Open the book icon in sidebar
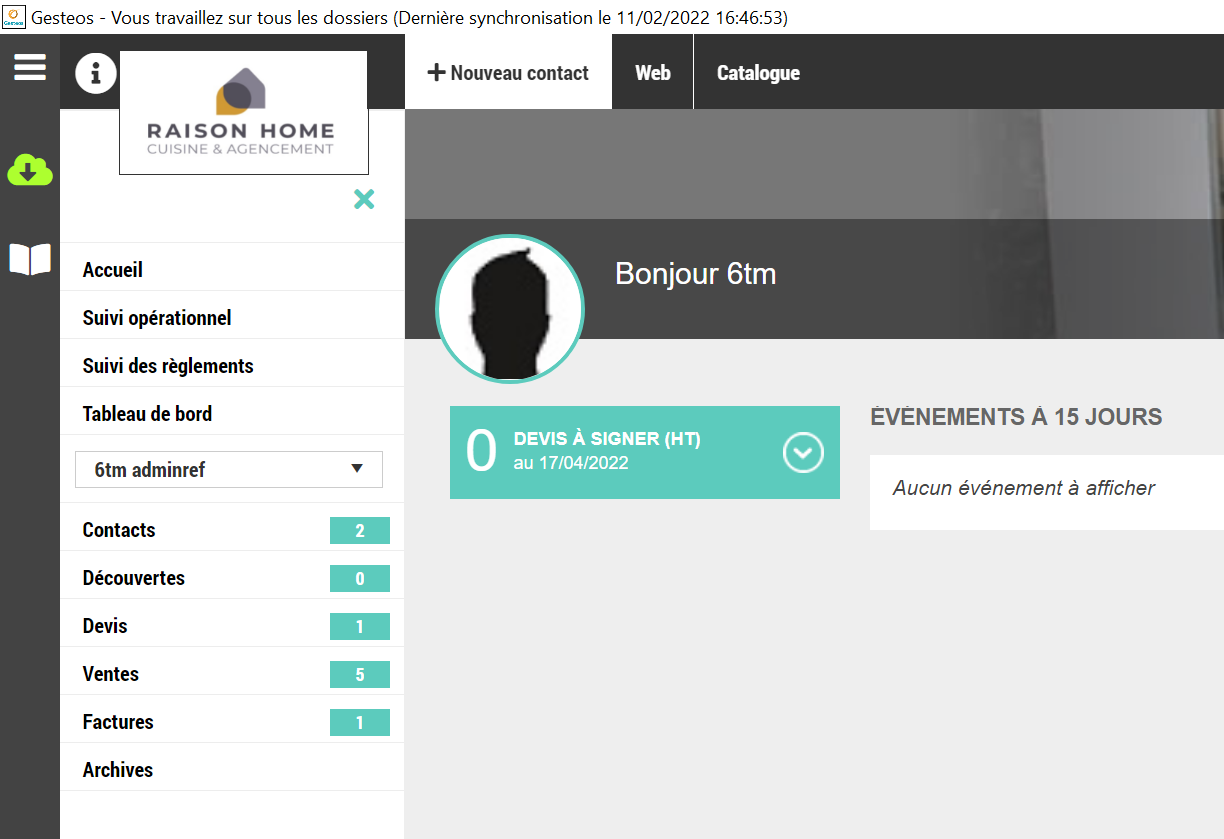 pyautogui.click(x=30, y=259)
